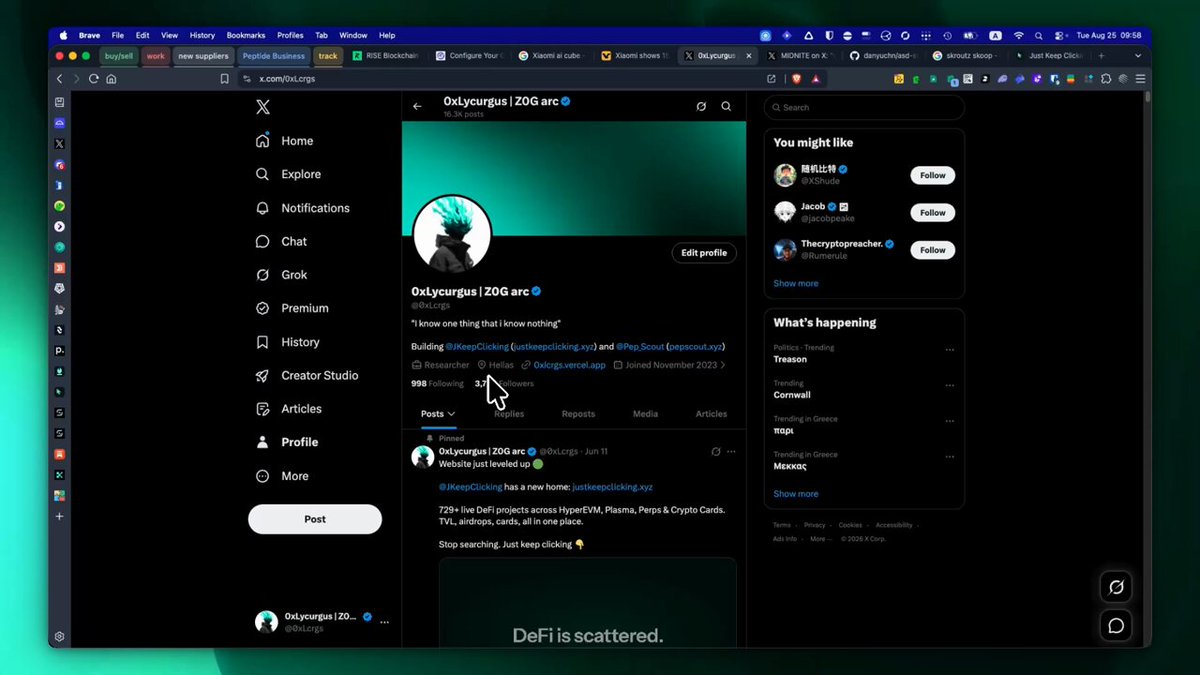This screenshot has height=675, width=1200.
Task: Click browser back button
Action: coord(59,78)
